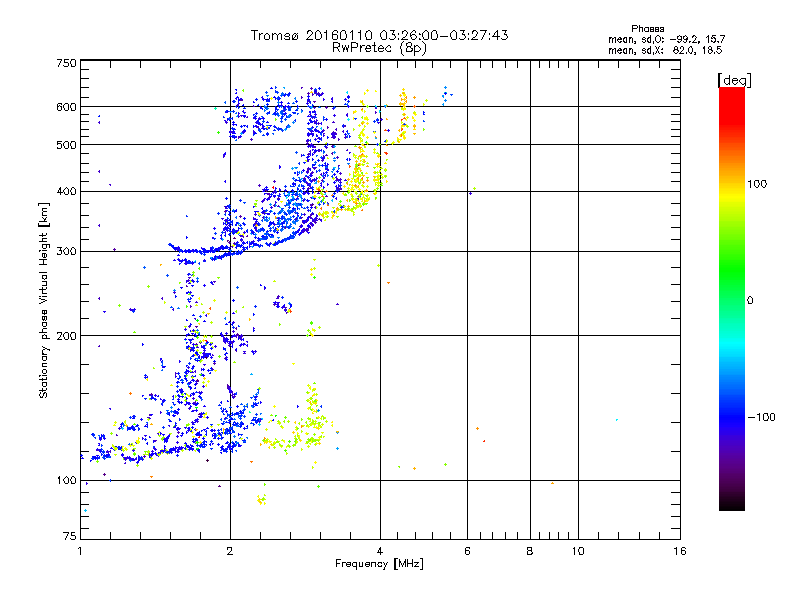Screen dimensions: 800x600
Task: Click the '0' colorbar tick label
Action: click(x=749, y=301)
